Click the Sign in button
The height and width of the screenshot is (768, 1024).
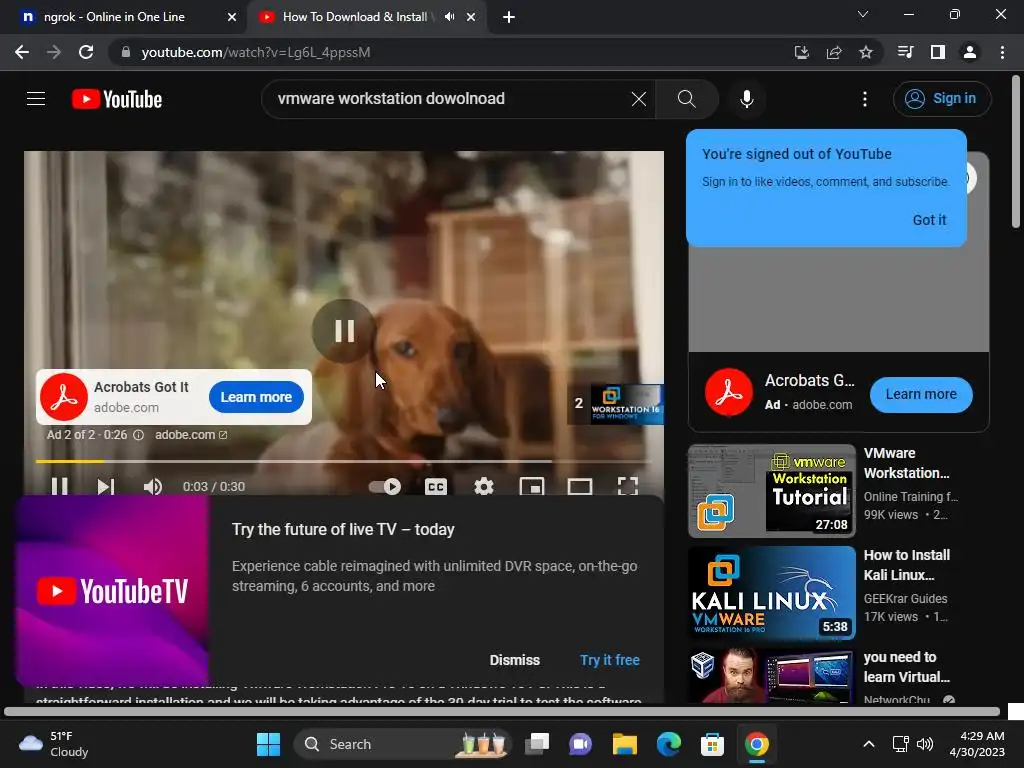pyautogui.click(x=941, y=99)
